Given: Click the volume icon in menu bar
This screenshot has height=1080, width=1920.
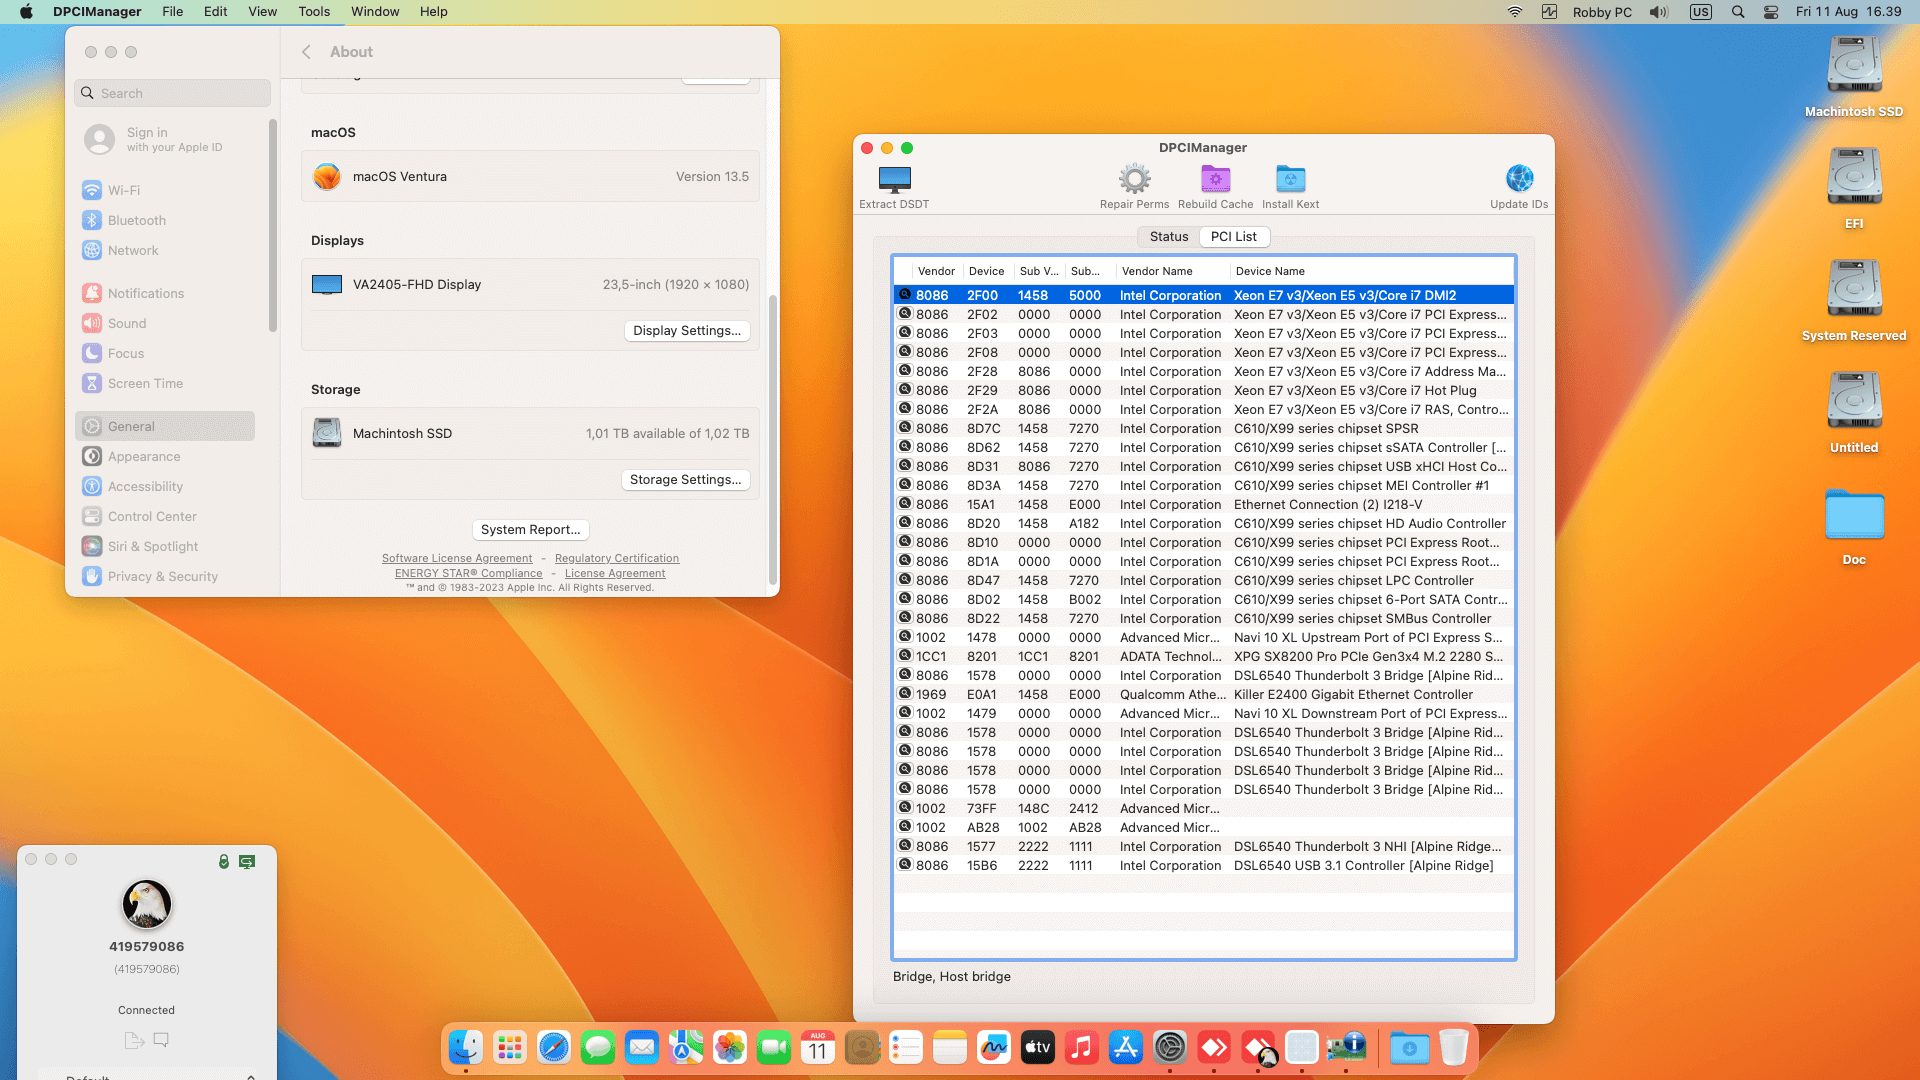Looking at the screenshot, I should pyautogui.click(x=1659, y=12).
